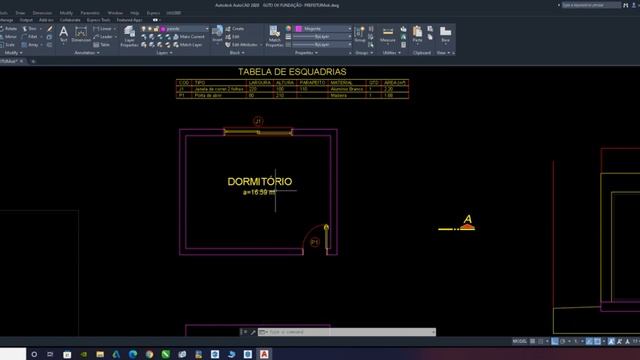Expand the Annotation panel
640x360 pixels.
[87, 53]
